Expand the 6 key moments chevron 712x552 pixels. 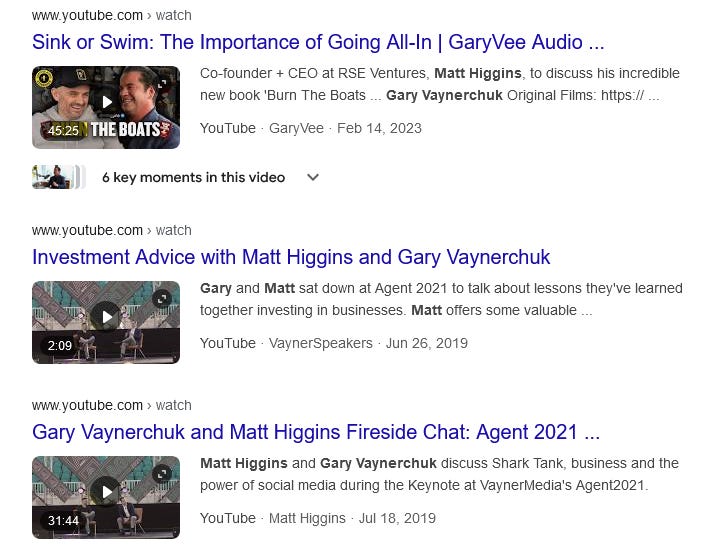pyautogui.click(x=313, y=177)
